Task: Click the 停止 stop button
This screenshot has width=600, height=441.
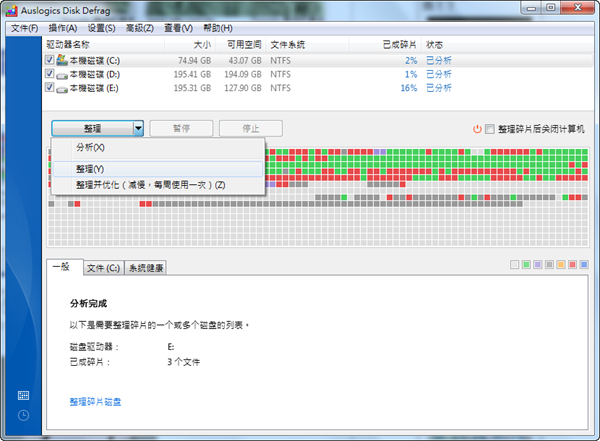Action: point(251,128)
